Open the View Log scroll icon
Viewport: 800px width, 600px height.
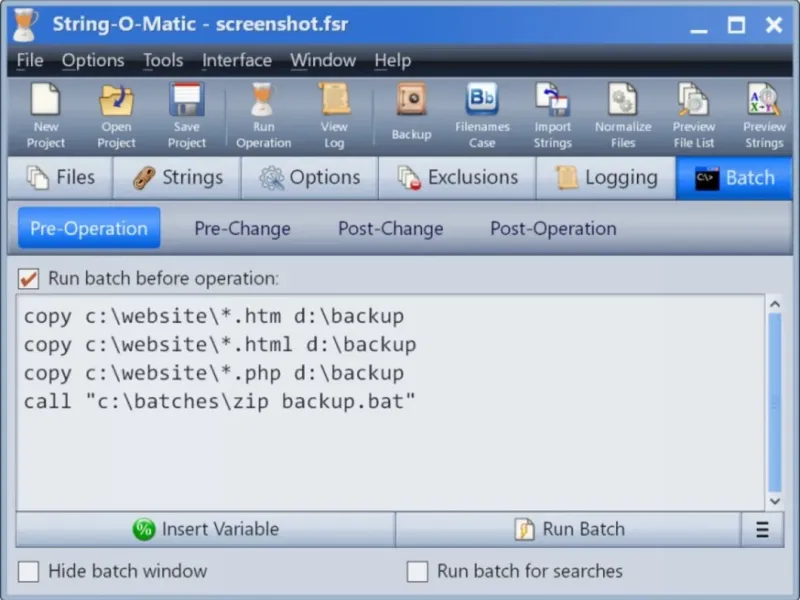click(x=334, y=117)
